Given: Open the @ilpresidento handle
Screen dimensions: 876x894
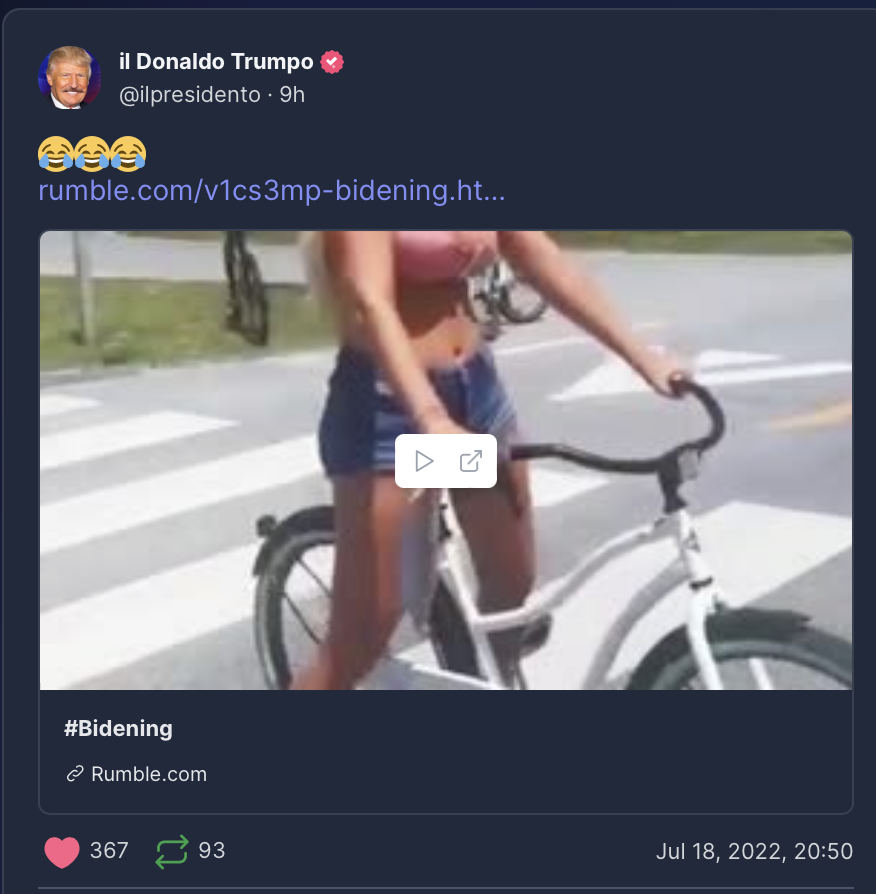Looking at the screenshot, I should (x=189, y=95).
